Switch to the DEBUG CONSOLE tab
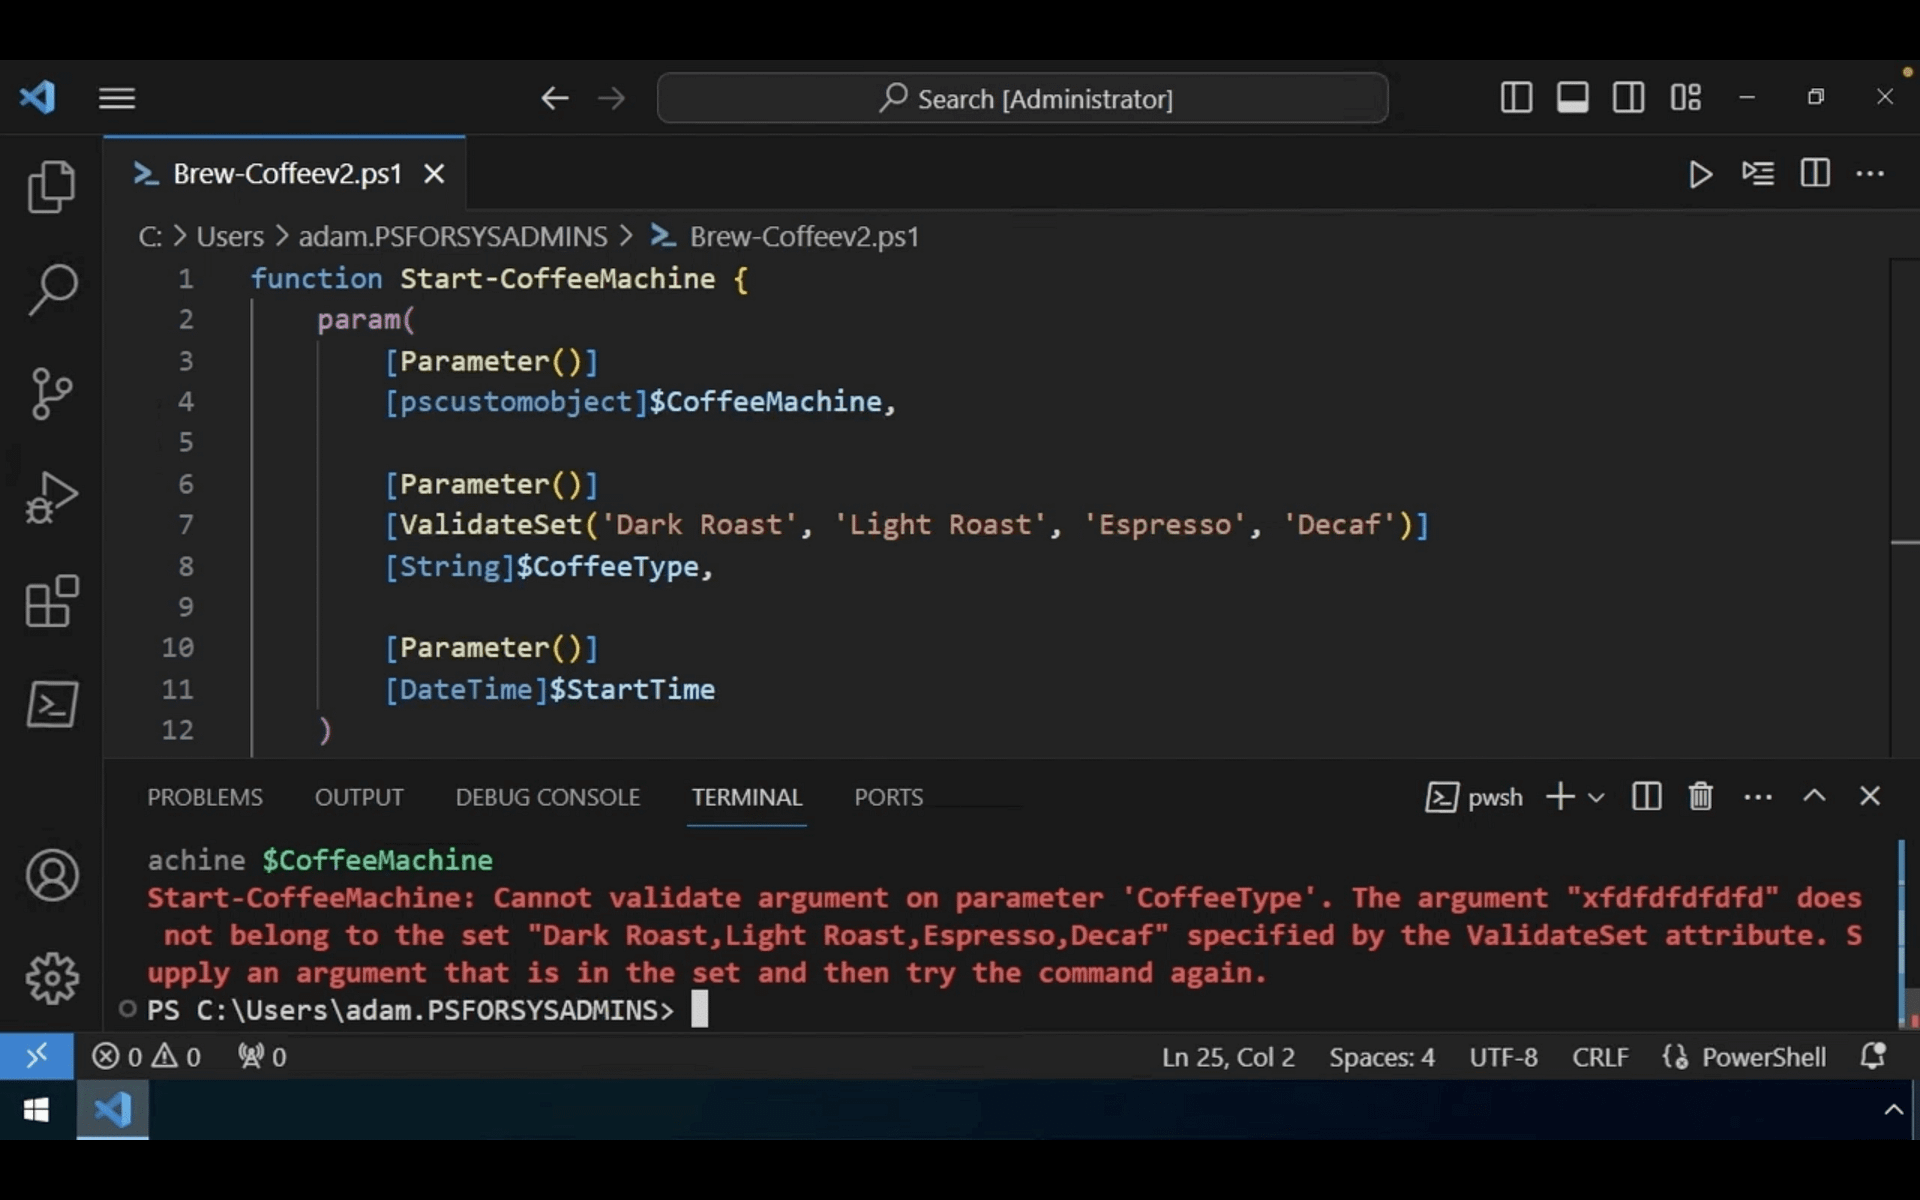1920x1200 pixels. pos(548,797)
